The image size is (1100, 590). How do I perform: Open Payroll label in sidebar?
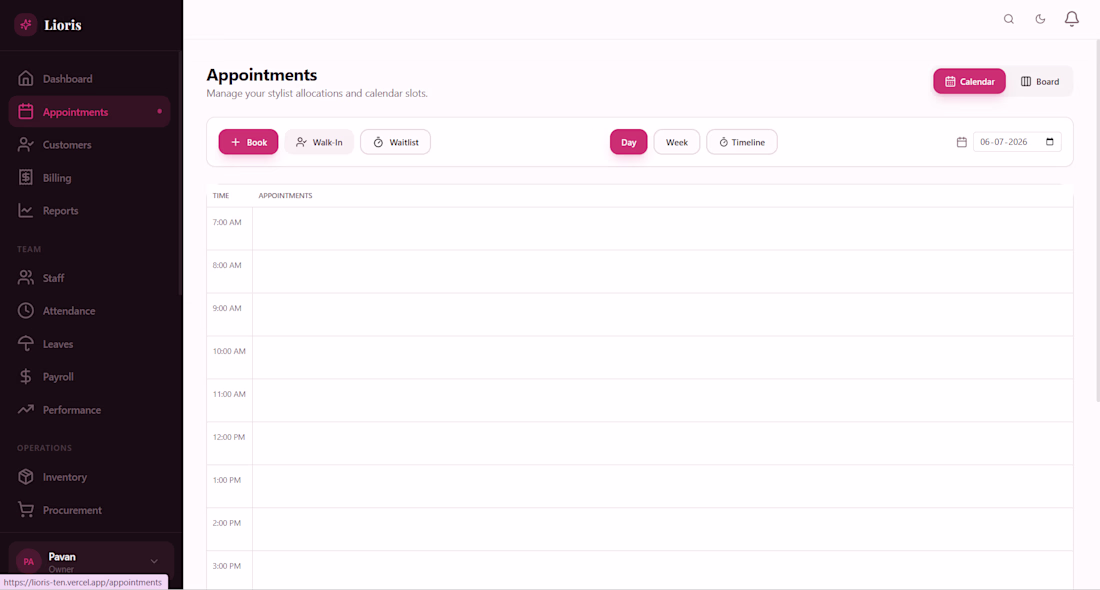coord(58,377)
